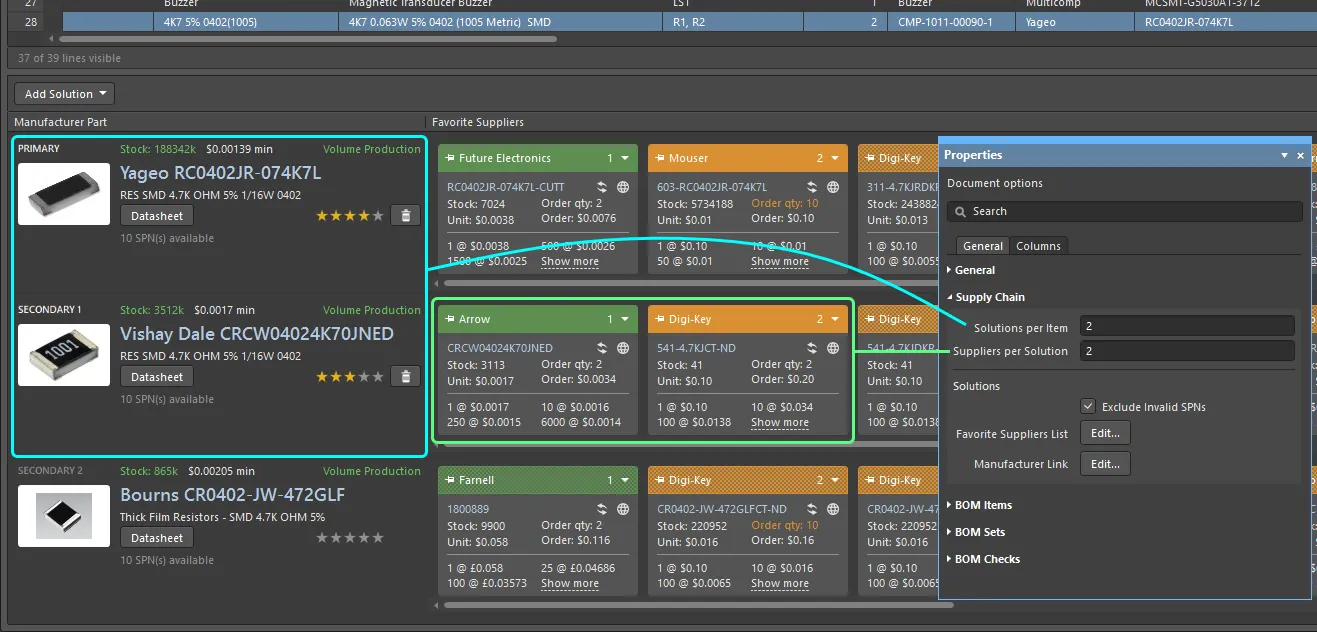
Task: Click the swap icon on Future Electronics card
Action: (x=603, y=187)
